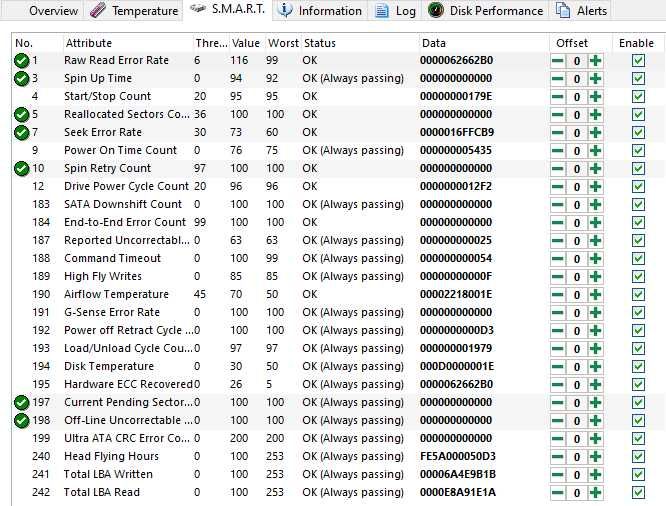
Task: Toggle Enable checkbox for Total LBA Read
Action: [638, 492]
